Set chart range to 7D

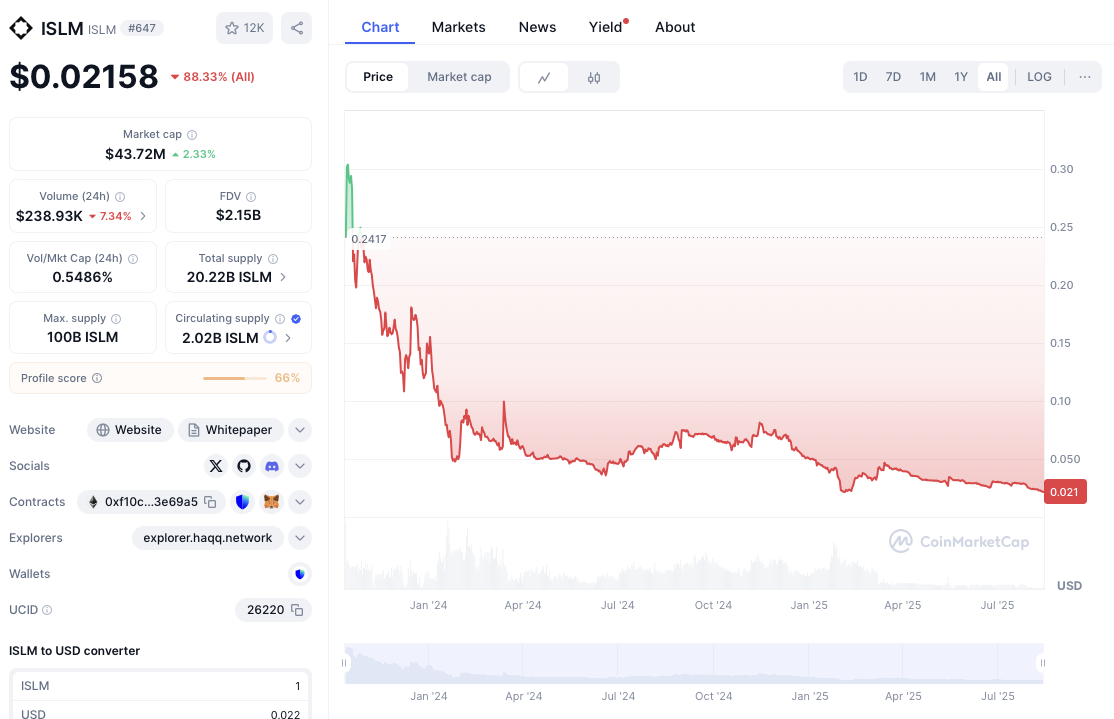pyautogui.click(x=893, y=77)
